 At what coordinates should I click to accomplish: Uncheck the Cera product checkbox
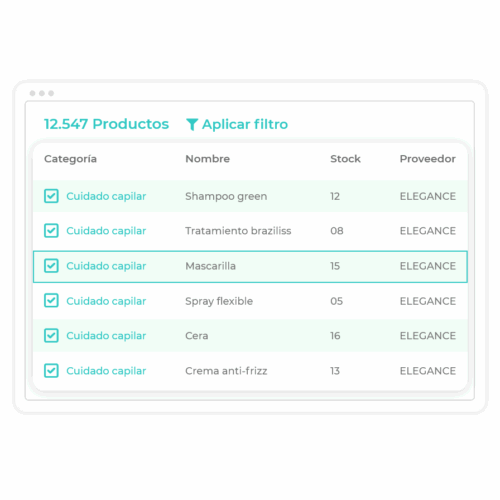51,336
